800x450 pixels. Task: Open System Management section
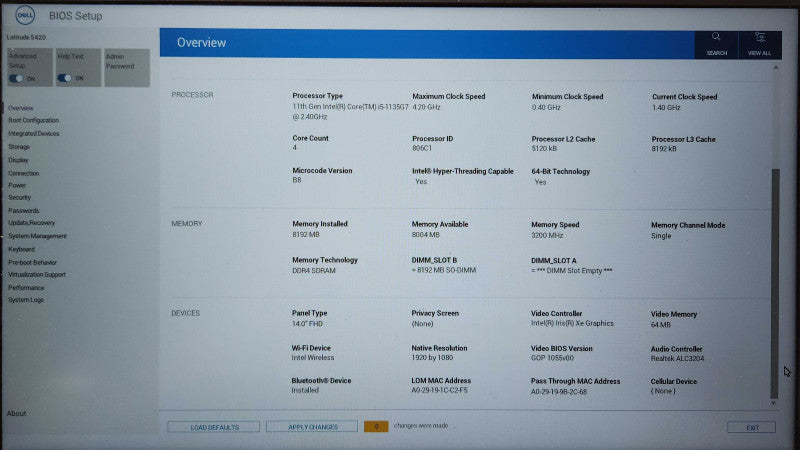37,236
